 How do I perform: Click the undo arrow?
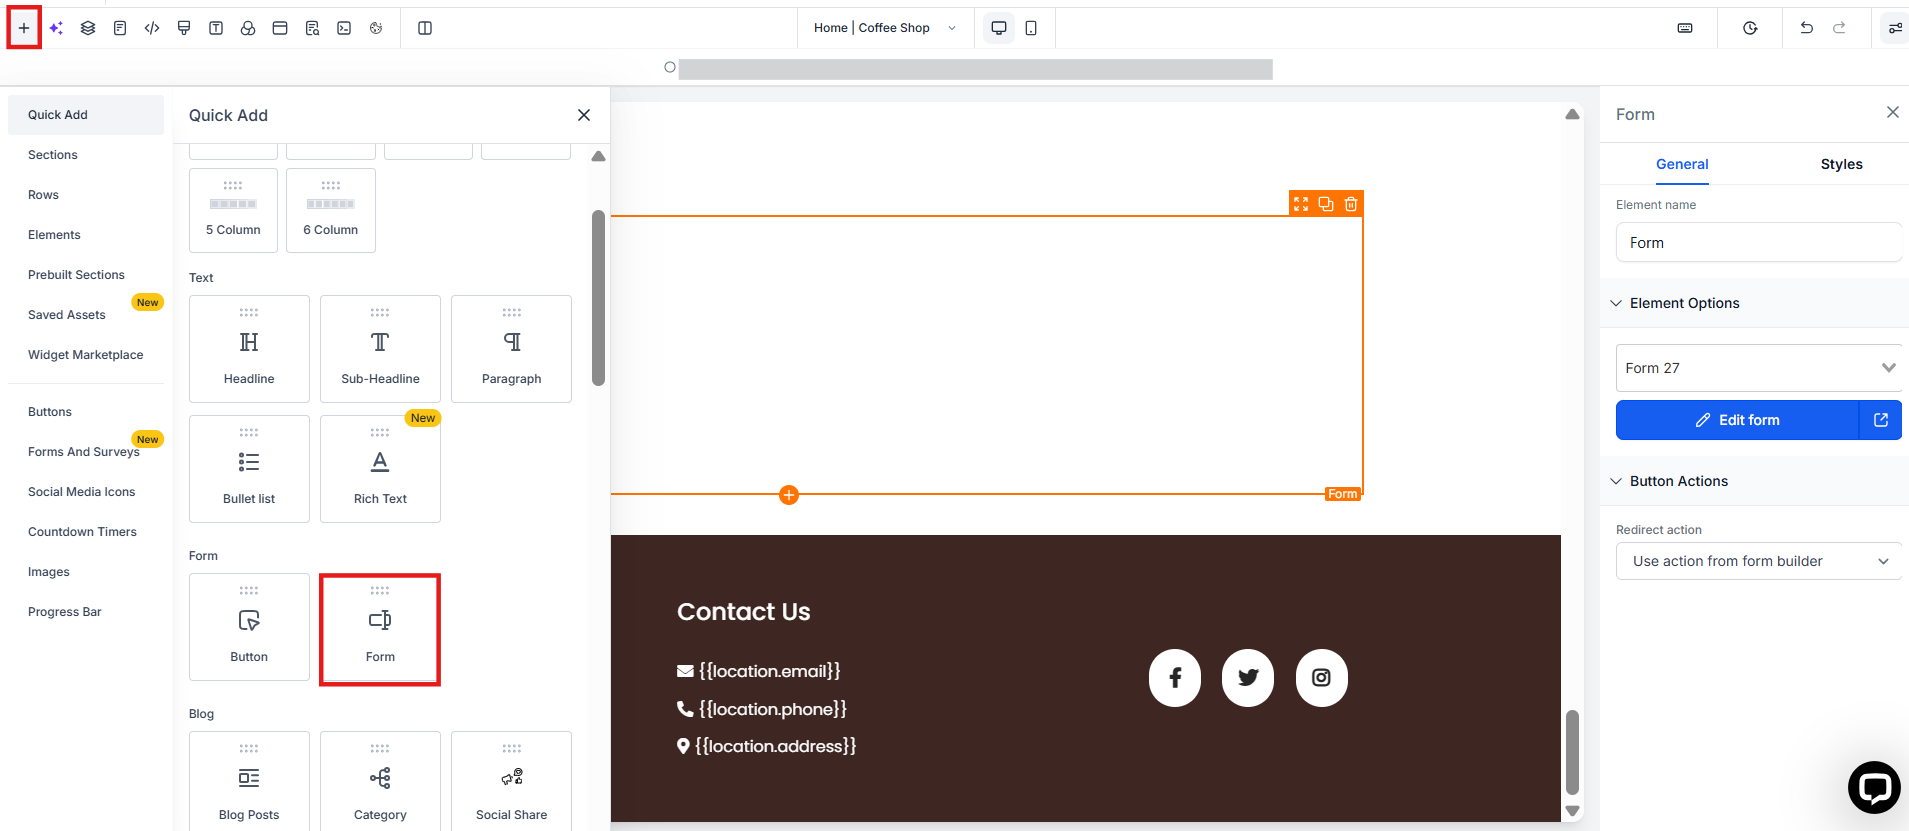1806,28
